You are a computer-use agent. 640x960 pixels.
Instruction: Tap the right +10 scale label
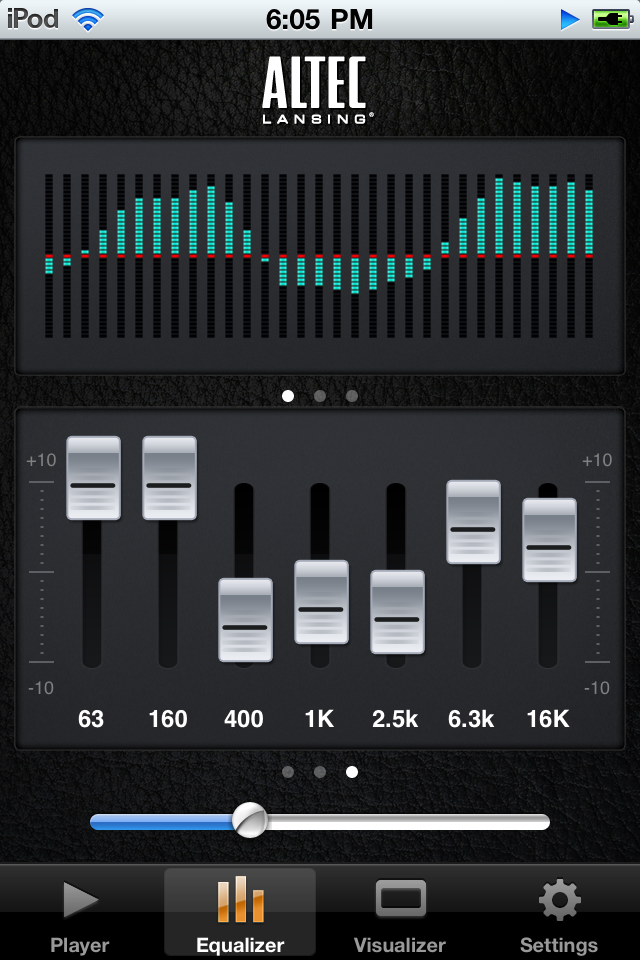click(597, 460)
